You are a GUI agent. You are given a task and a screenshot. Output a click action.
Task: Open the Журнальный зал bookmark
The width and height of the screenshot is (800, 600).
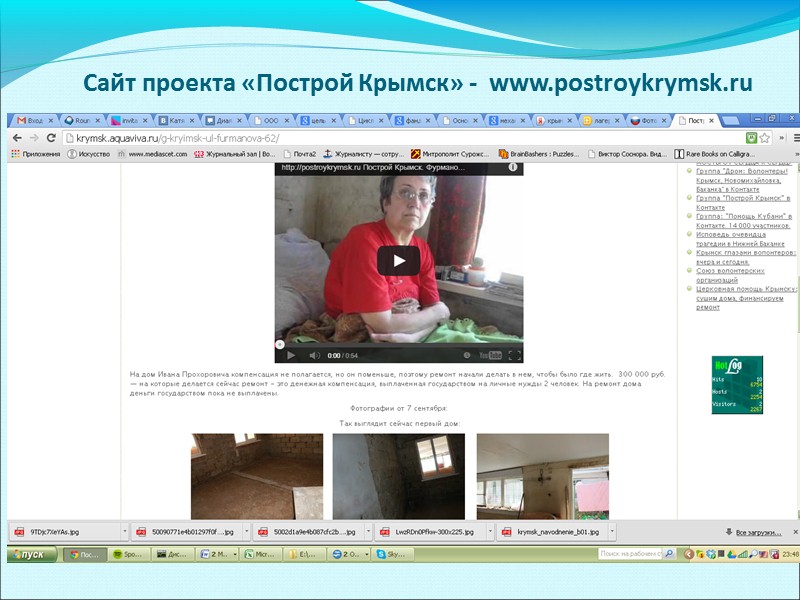tap(235, 154)
